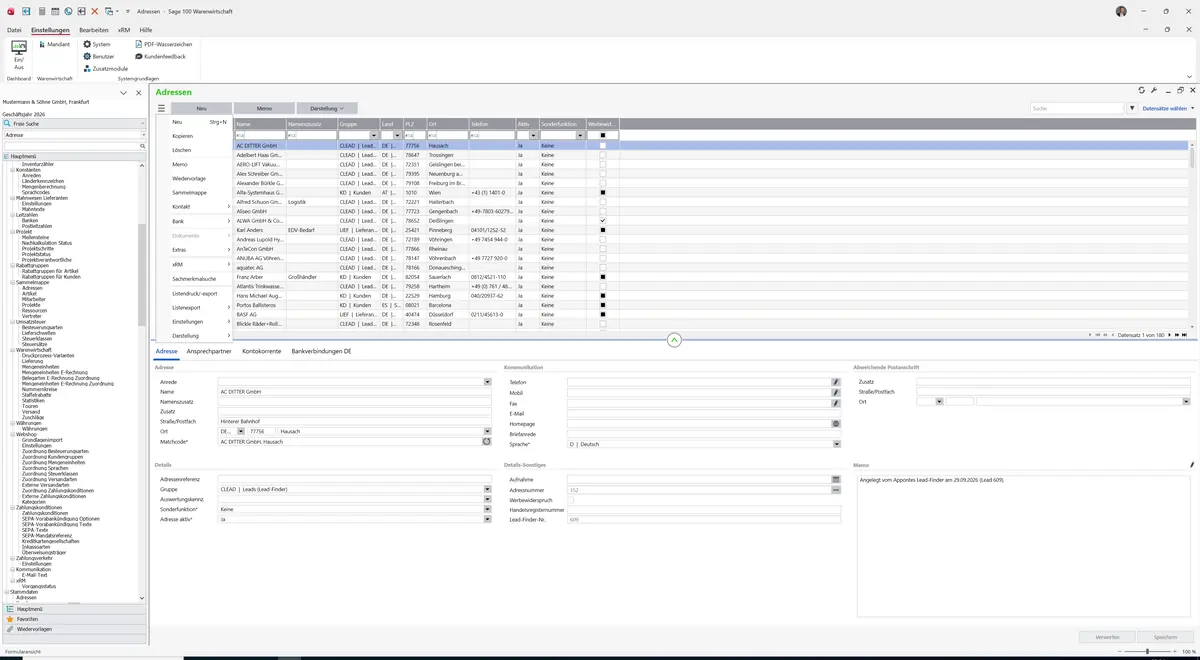Open the Sprache dropdown
The height and width of the screenshot is (660, 1200).
coord(836,444)
